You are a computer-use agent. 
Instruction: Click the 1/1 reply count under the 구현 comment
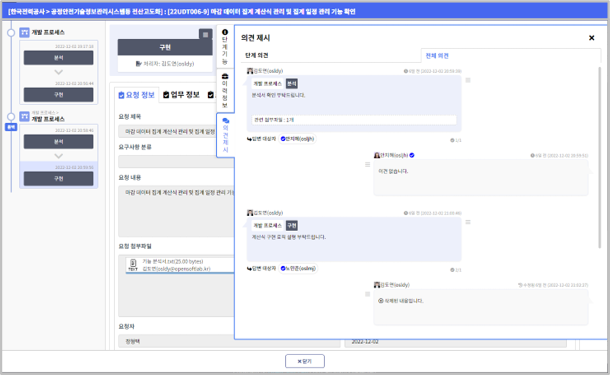pos(456,270)
